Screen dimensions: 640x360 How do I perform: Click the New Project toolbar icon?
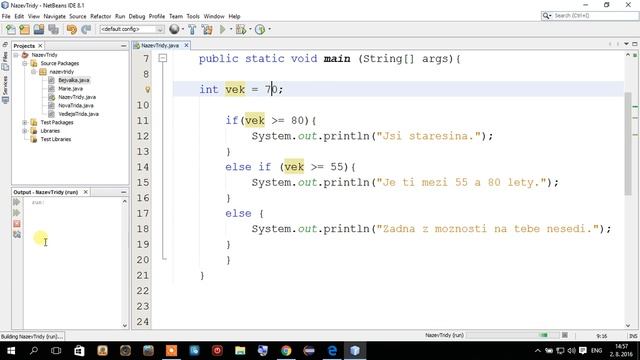tap(24, 29)
